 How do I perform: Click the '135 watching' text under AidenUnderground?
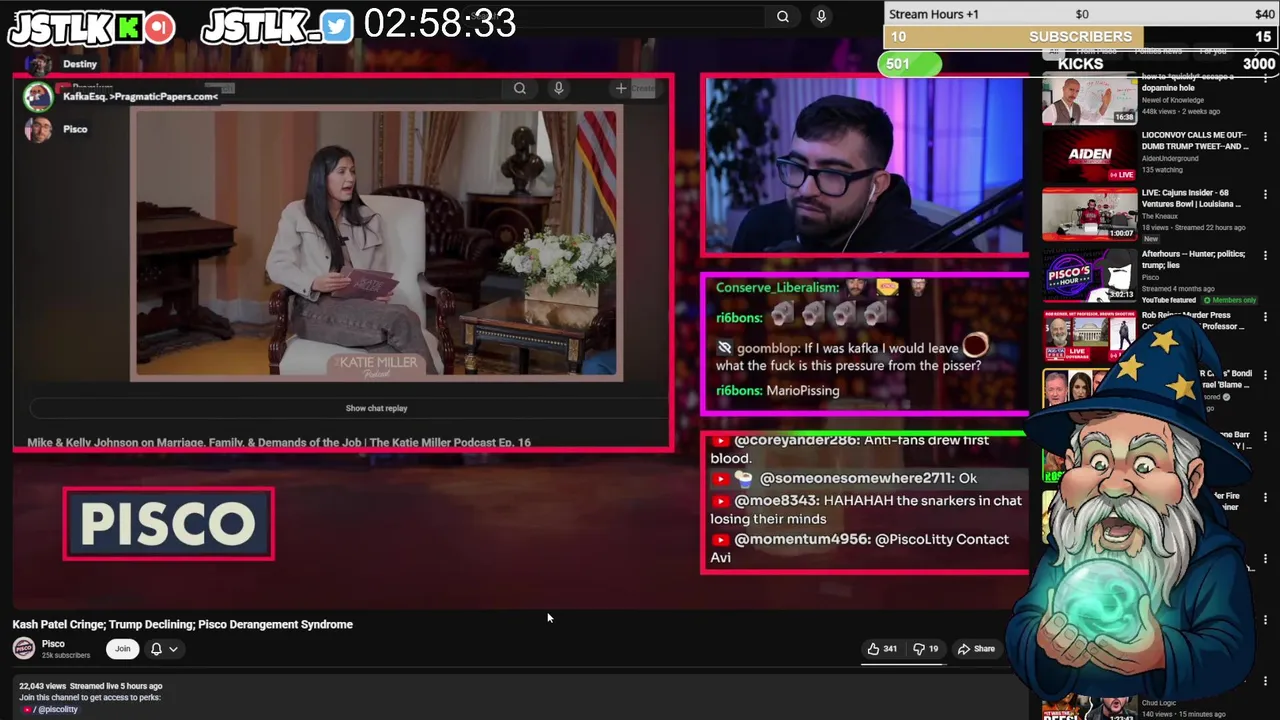1162,170
